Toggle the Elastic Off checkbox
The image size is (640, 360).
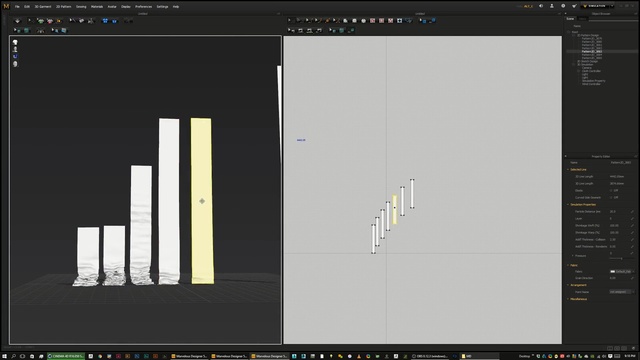tap(611, 190)
